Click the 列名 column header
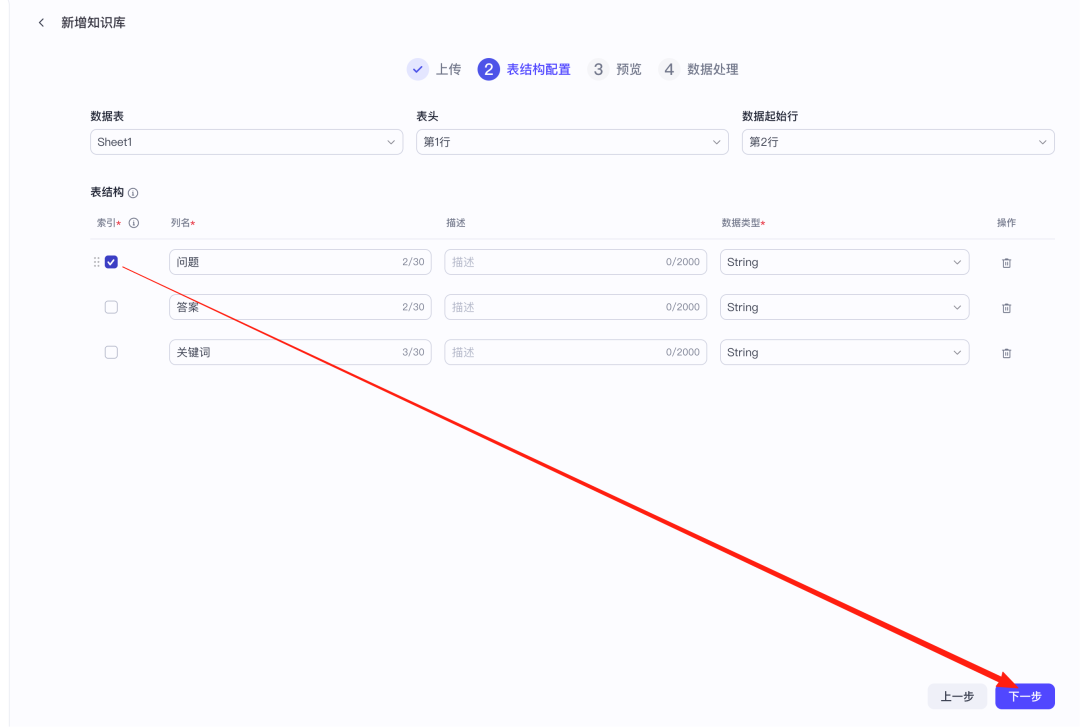 [183, 223]
